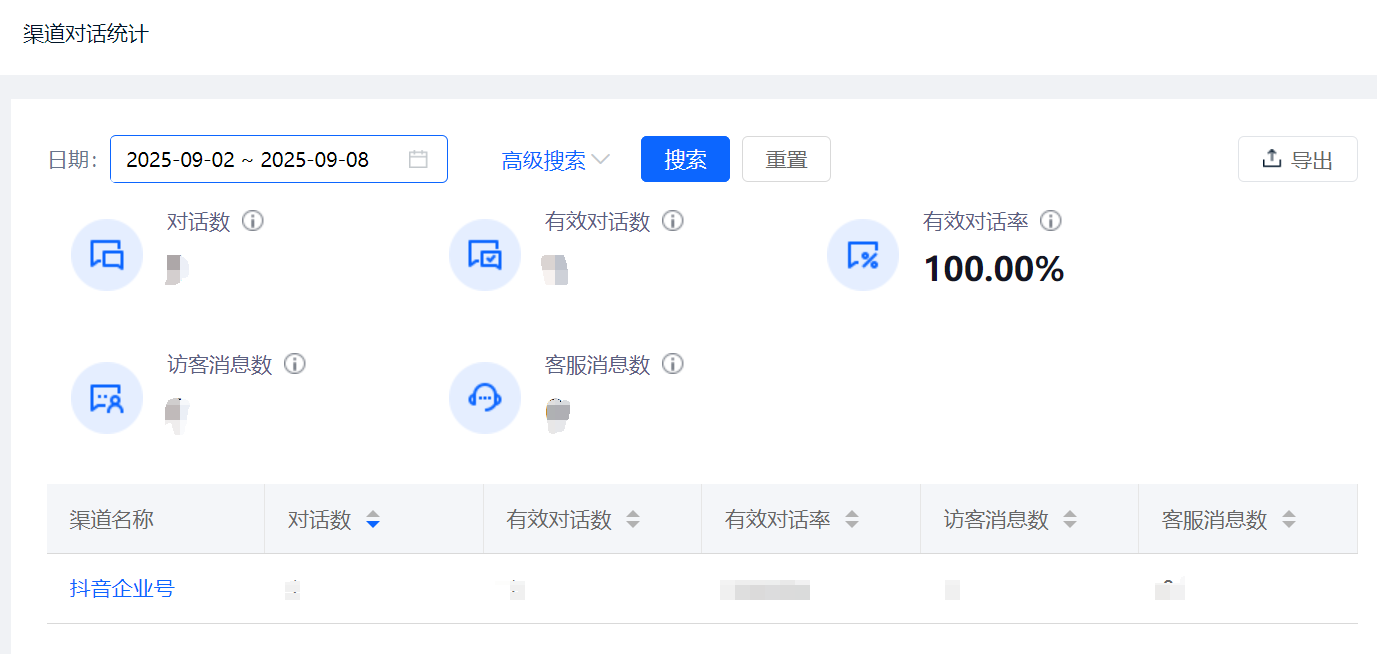This screenshot has height=654, width=1377.
Task: Sort table by 对话数 column
Action: tap(373, 519)
